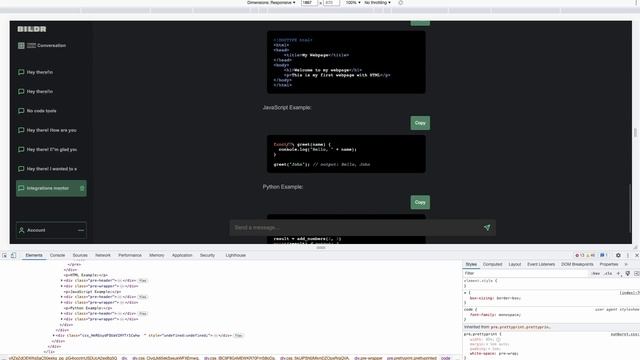The height and width of the screenshot is (360, 640).
Task: Click the viewport height field
Action: coord(331,2)
